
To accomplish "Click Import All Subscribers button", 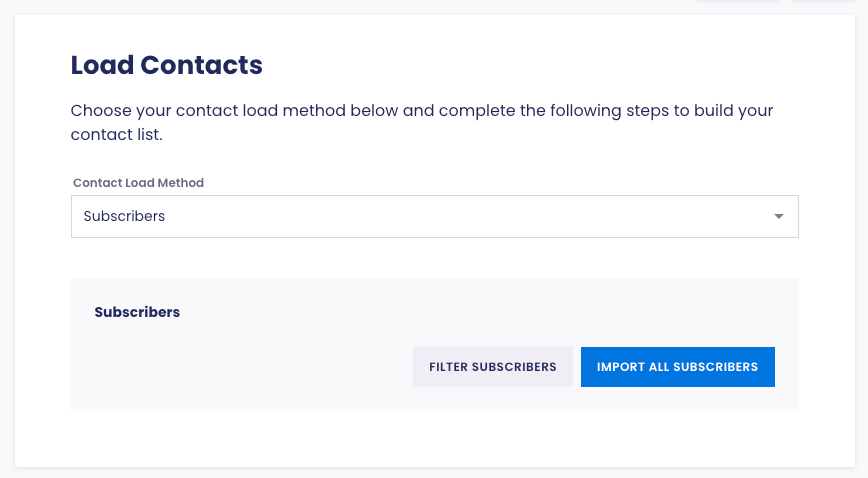I will pyautogui.click(x=677, y=367).
